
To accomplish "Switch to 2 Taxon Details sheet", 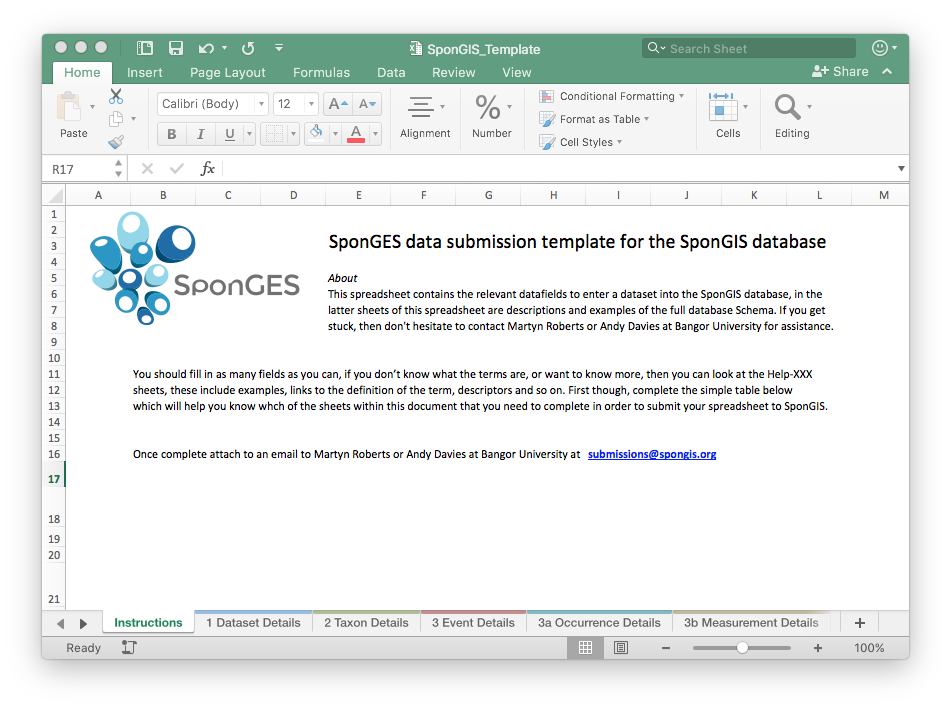I will coord(366,623).
